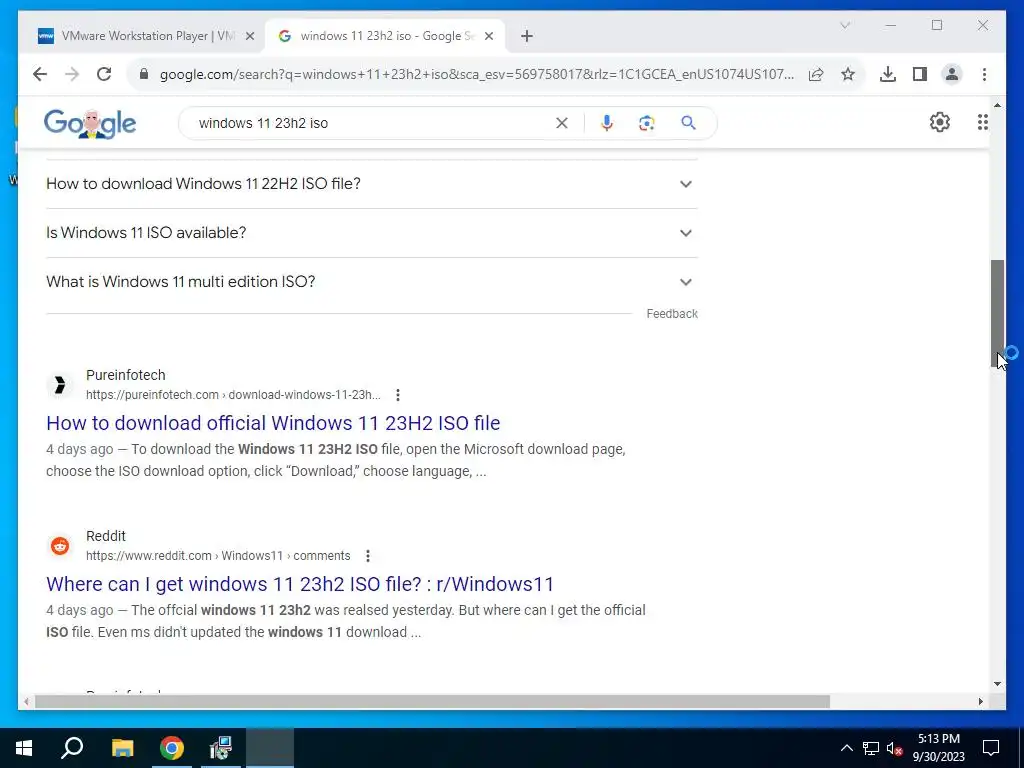
Task: Open the notification center icon
Action: click(x=991, y=748)
